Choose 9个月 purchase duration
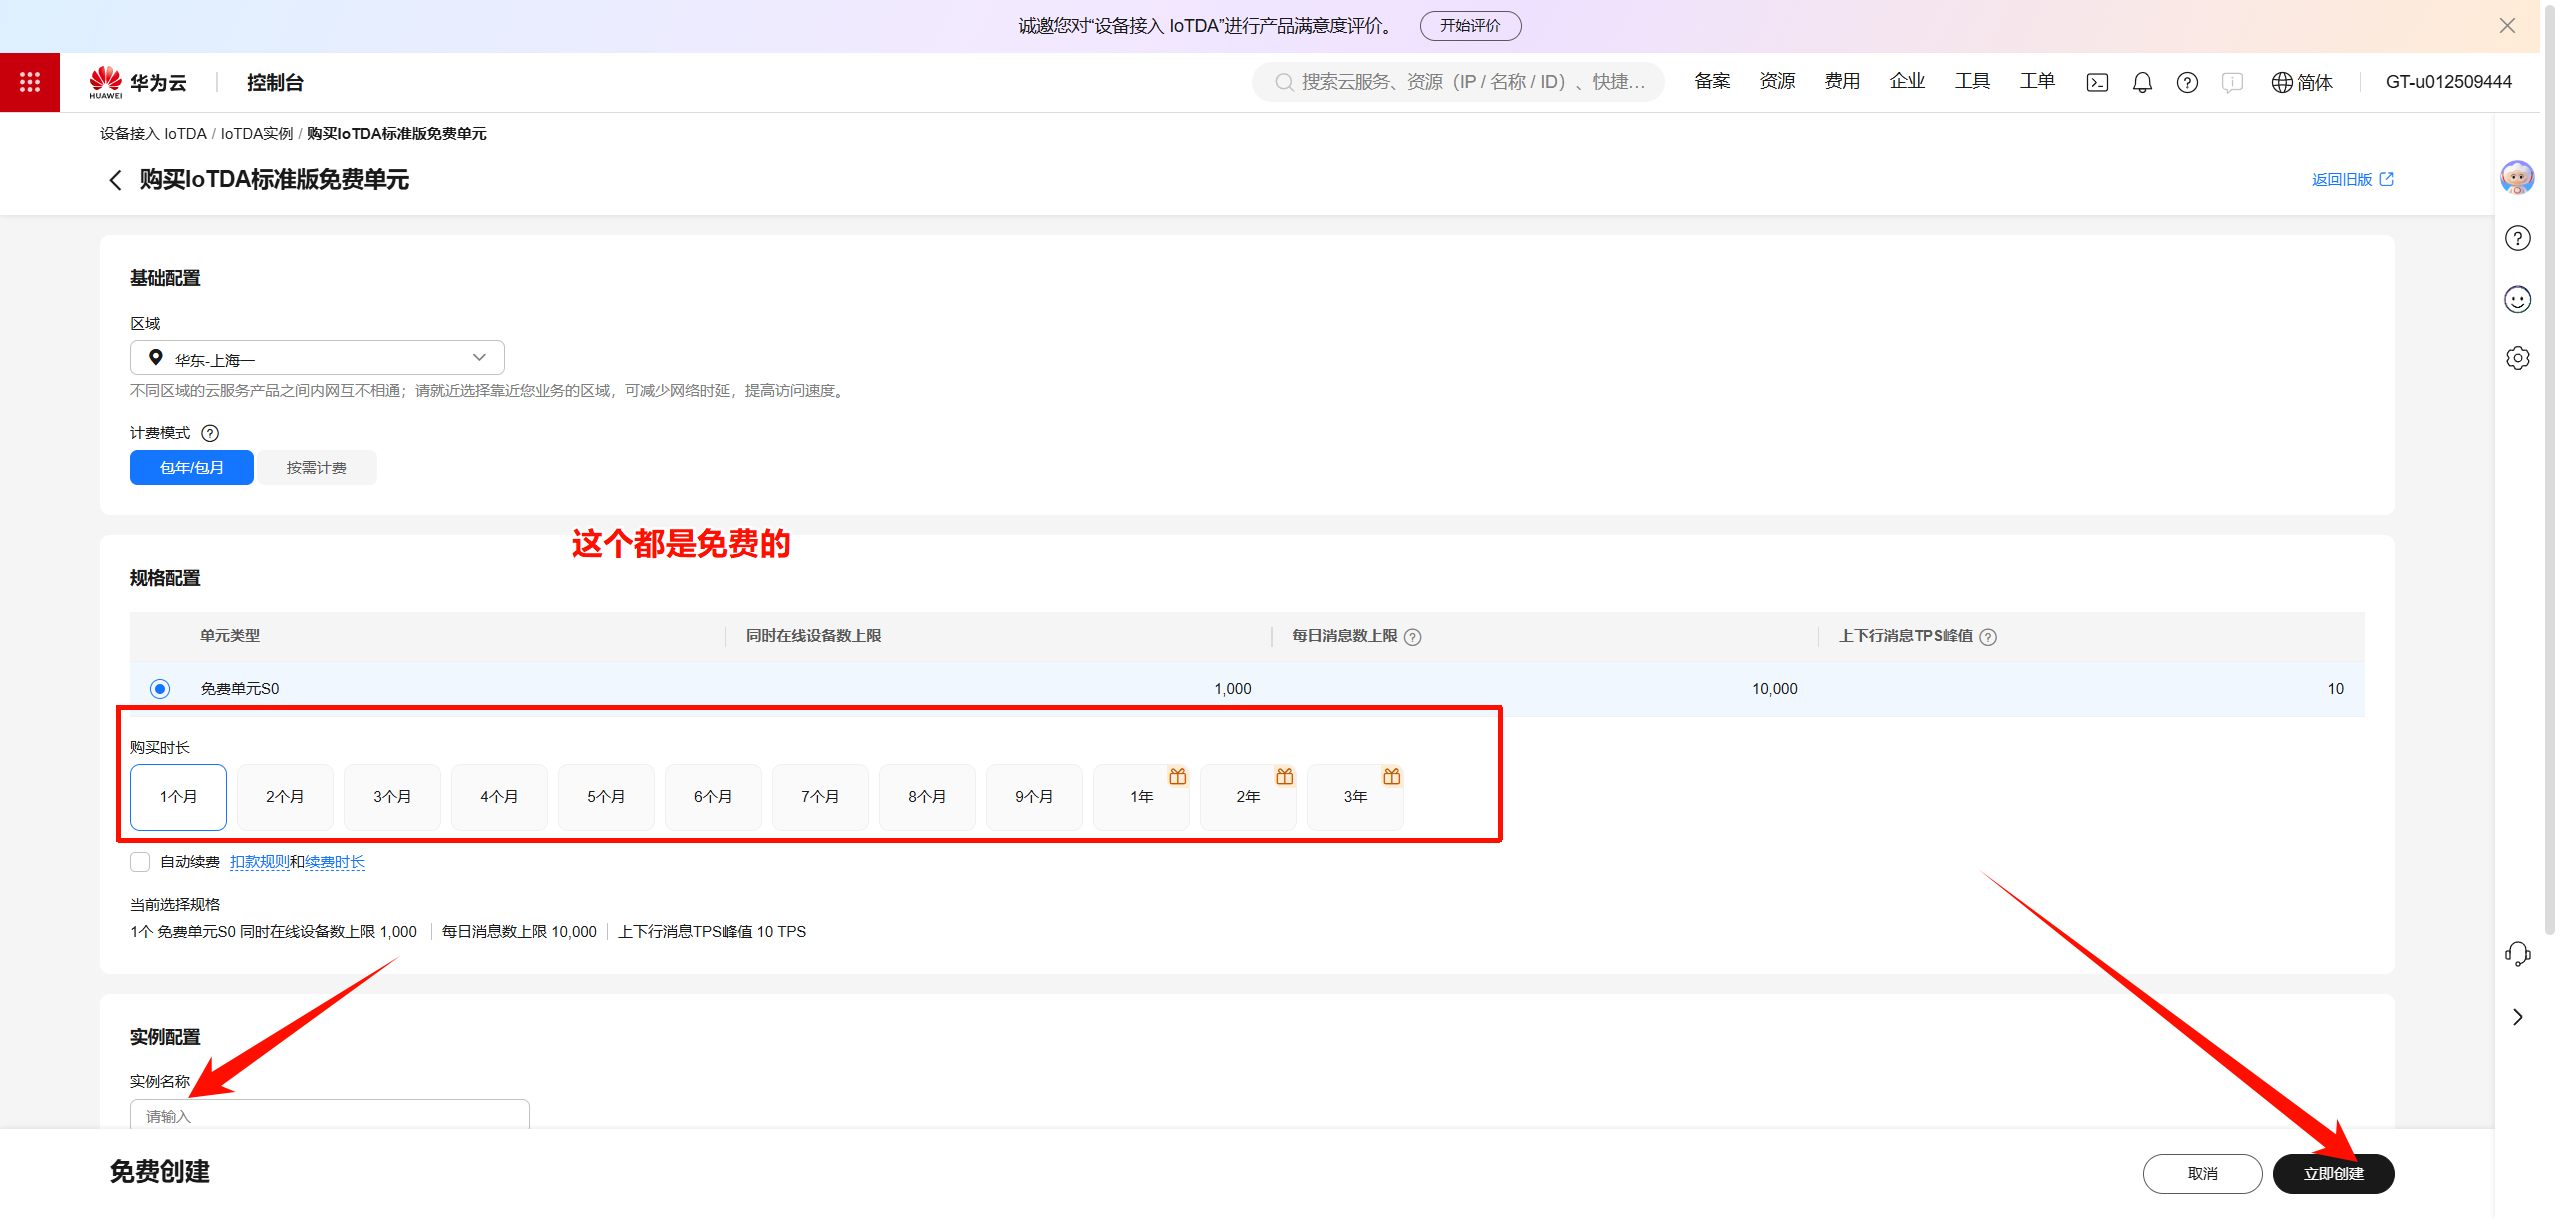The image size is (2560, 1219). pos(1034,797)
